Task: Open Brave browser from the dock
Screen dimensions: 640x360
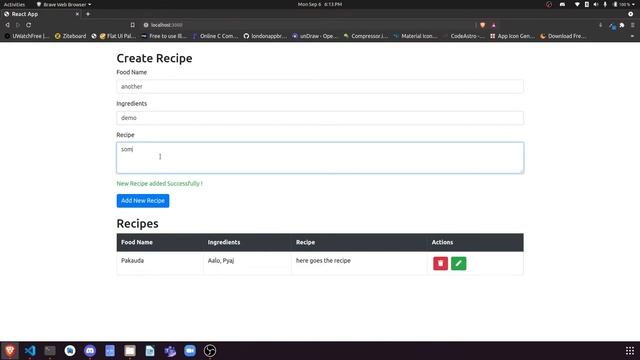Action: click(10, 351)
